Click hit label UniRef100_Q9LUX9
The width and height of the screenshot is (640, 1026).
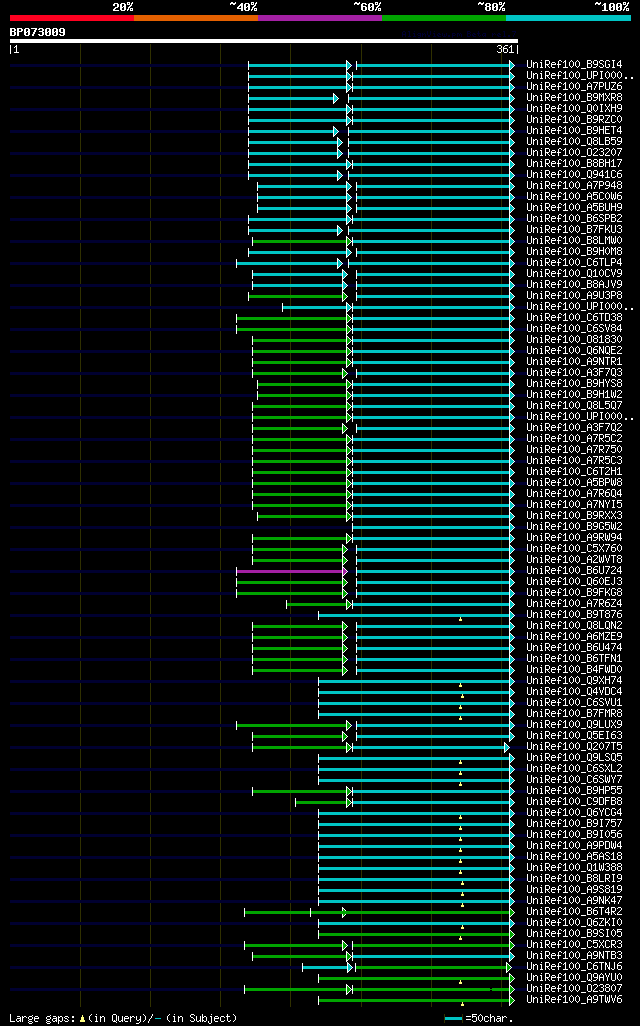[x=575, y=725]
